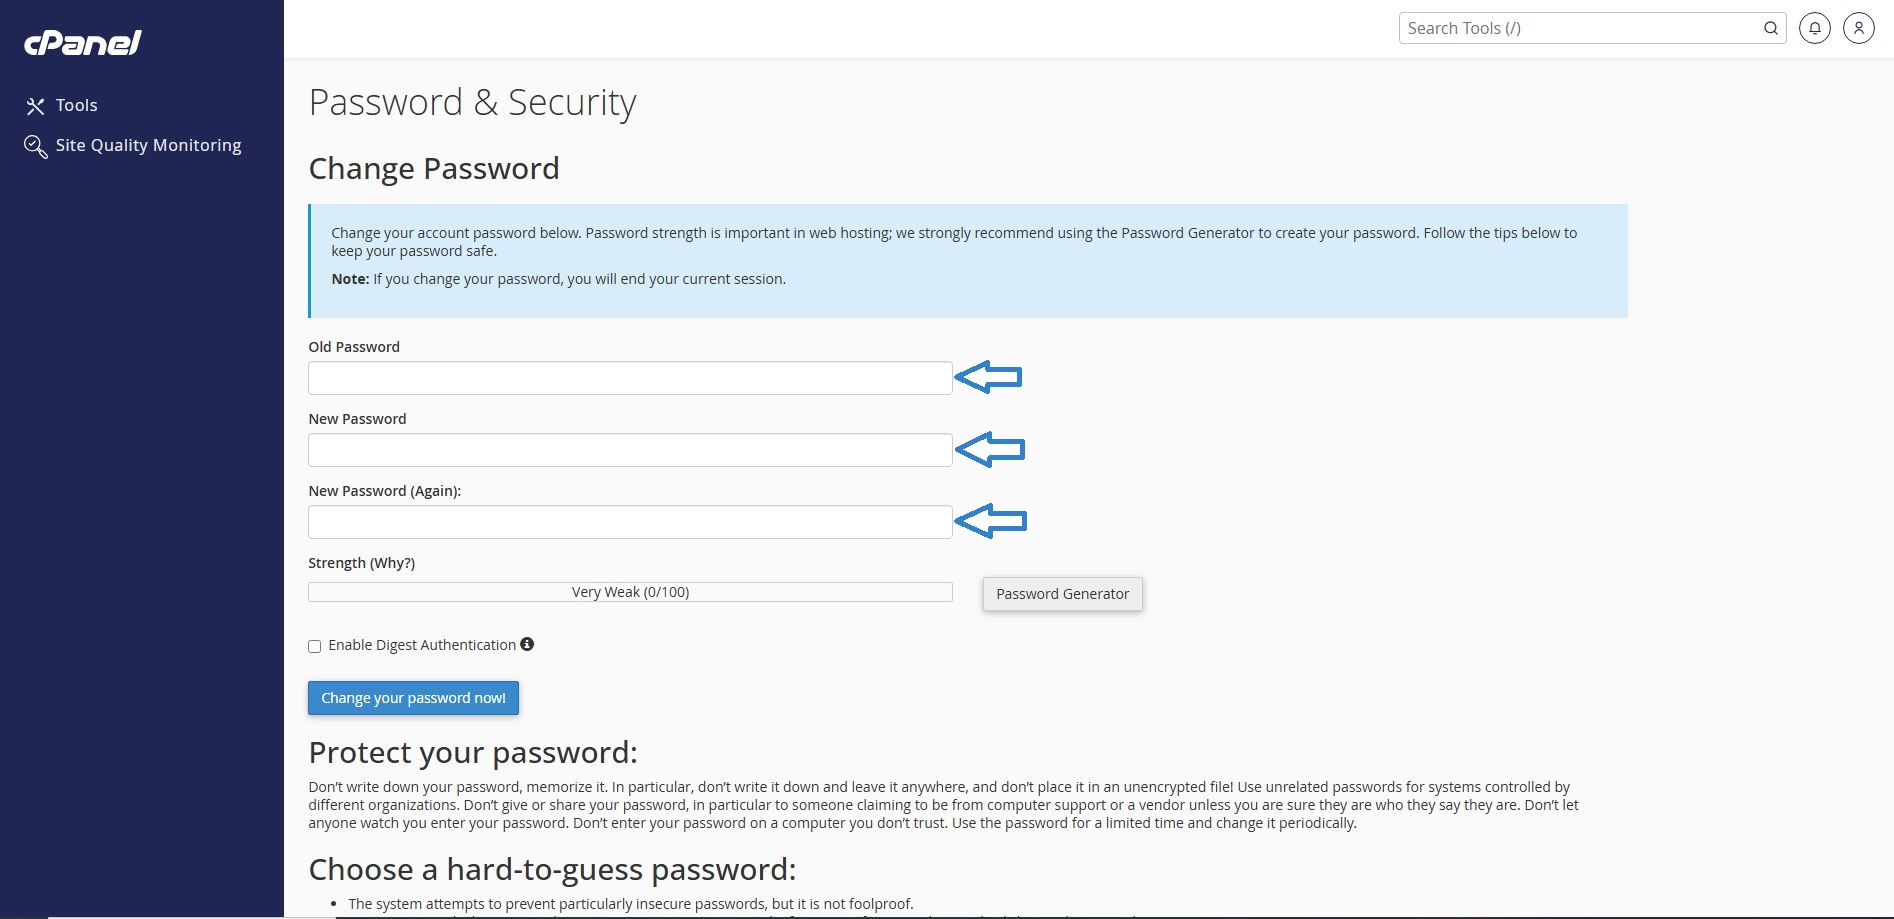Click the Choose a hard-to-guess password heading

click(x=552, y=869)
